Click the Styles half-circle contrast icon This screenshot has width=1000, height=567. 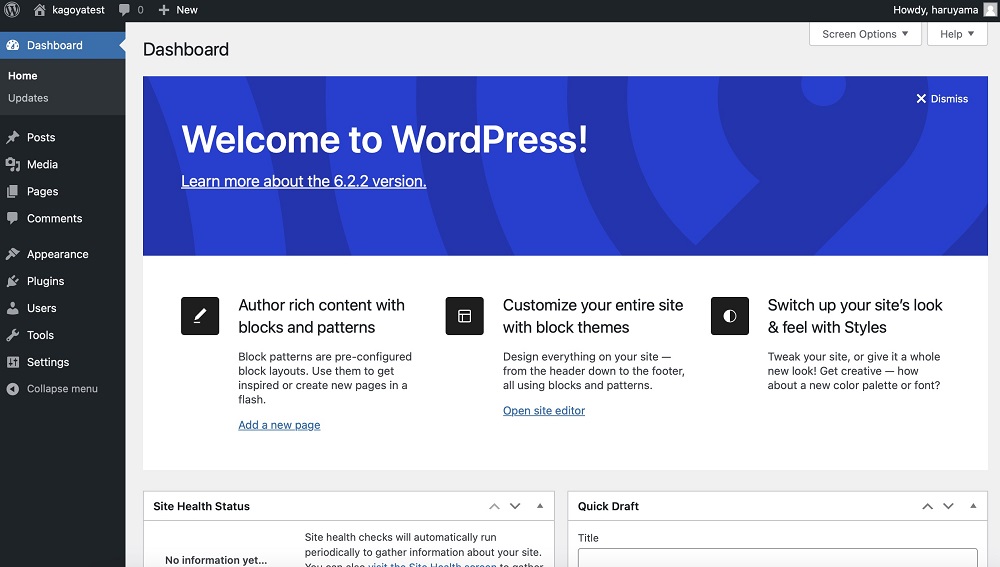point(729,316)
